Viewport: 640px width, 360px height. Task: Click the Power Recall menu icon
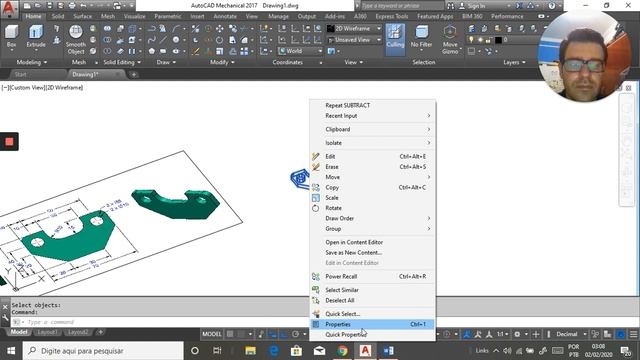pos(316,276)
